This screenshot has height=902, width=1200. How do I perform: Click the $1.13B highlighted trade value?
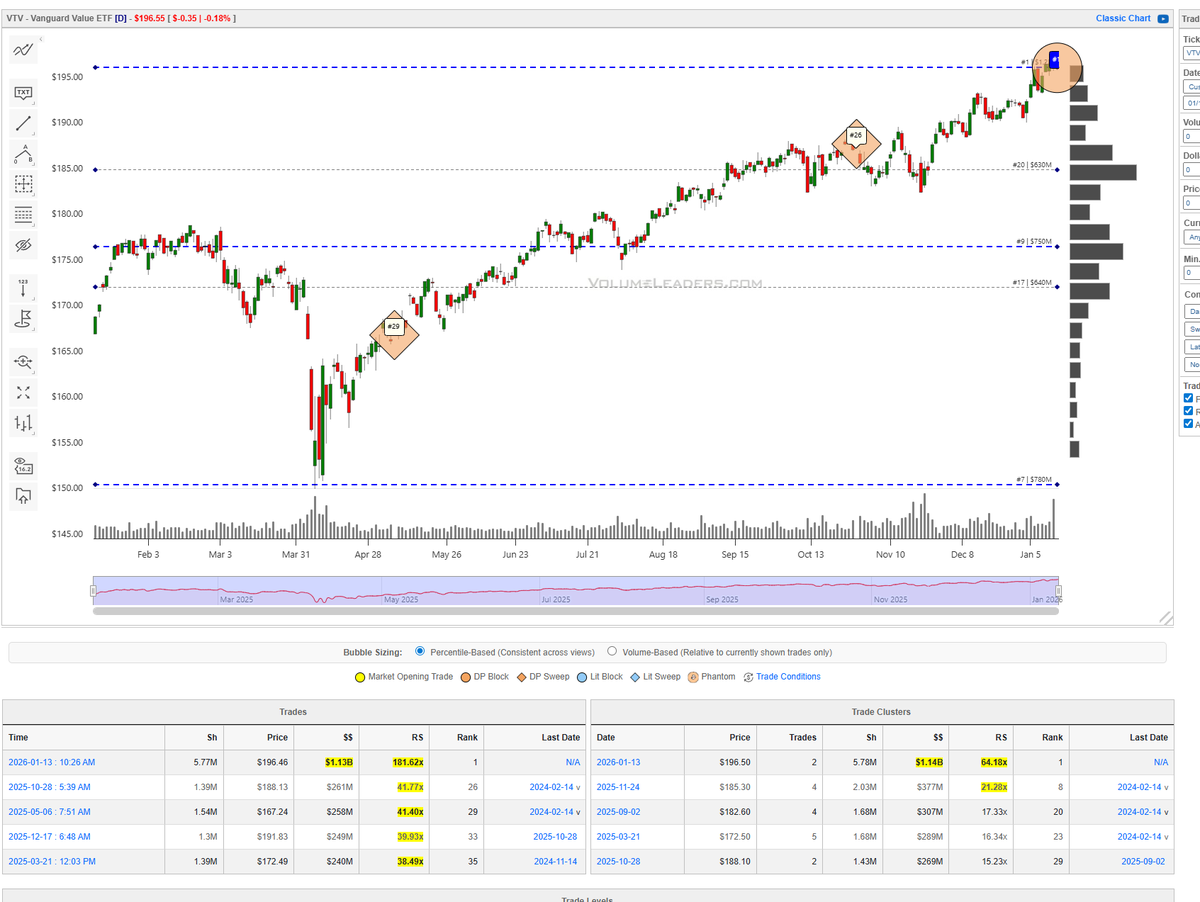tap(339, 762)
